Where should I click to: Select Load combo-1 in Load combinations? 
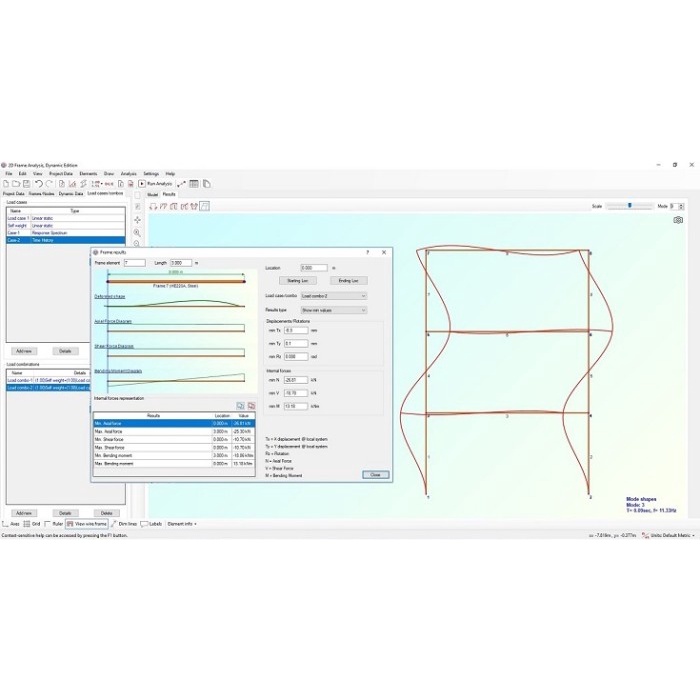[x=48, y=380]
